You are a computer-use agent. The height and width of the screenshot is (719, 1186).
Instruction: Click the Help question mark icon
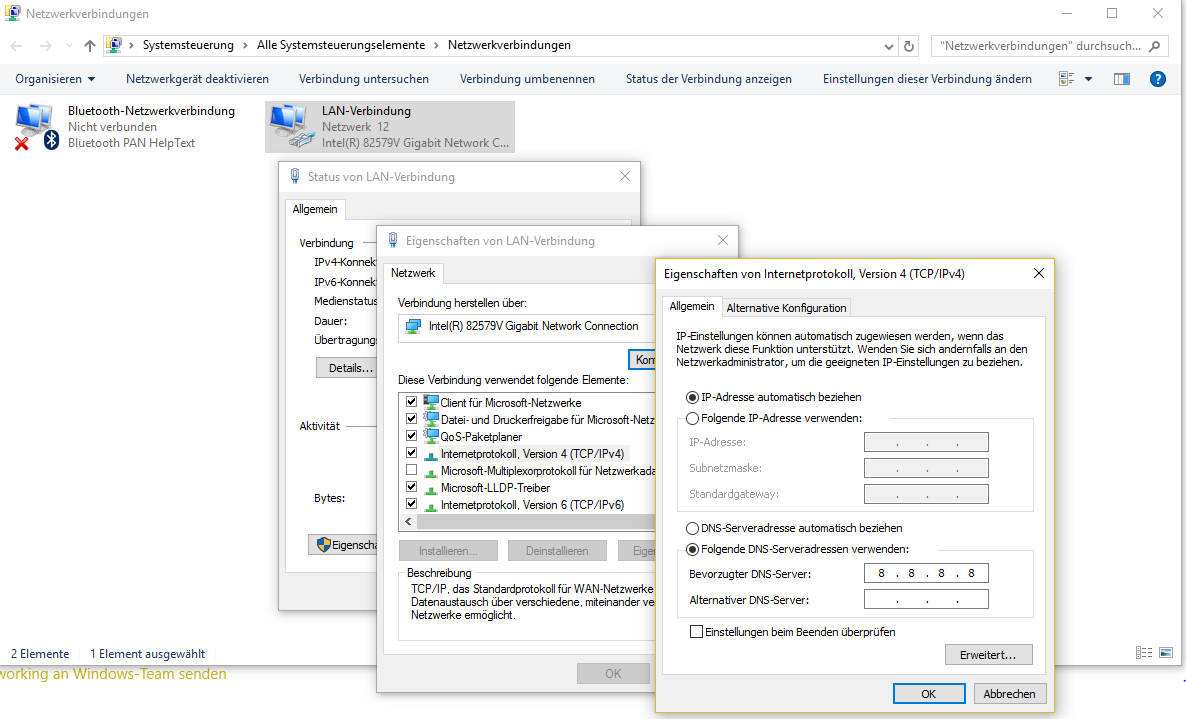point(1157,79)
